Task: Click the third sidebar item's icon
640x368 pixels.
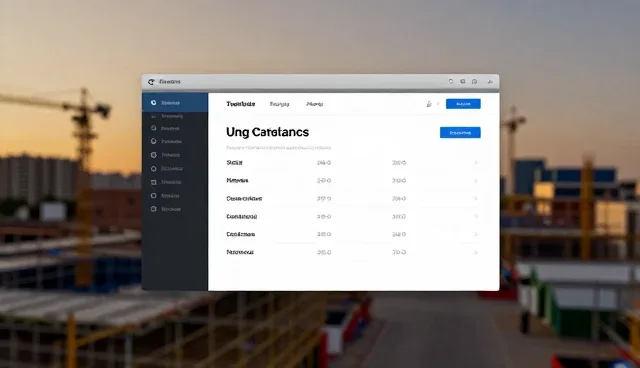Action: tap(153, 128)
